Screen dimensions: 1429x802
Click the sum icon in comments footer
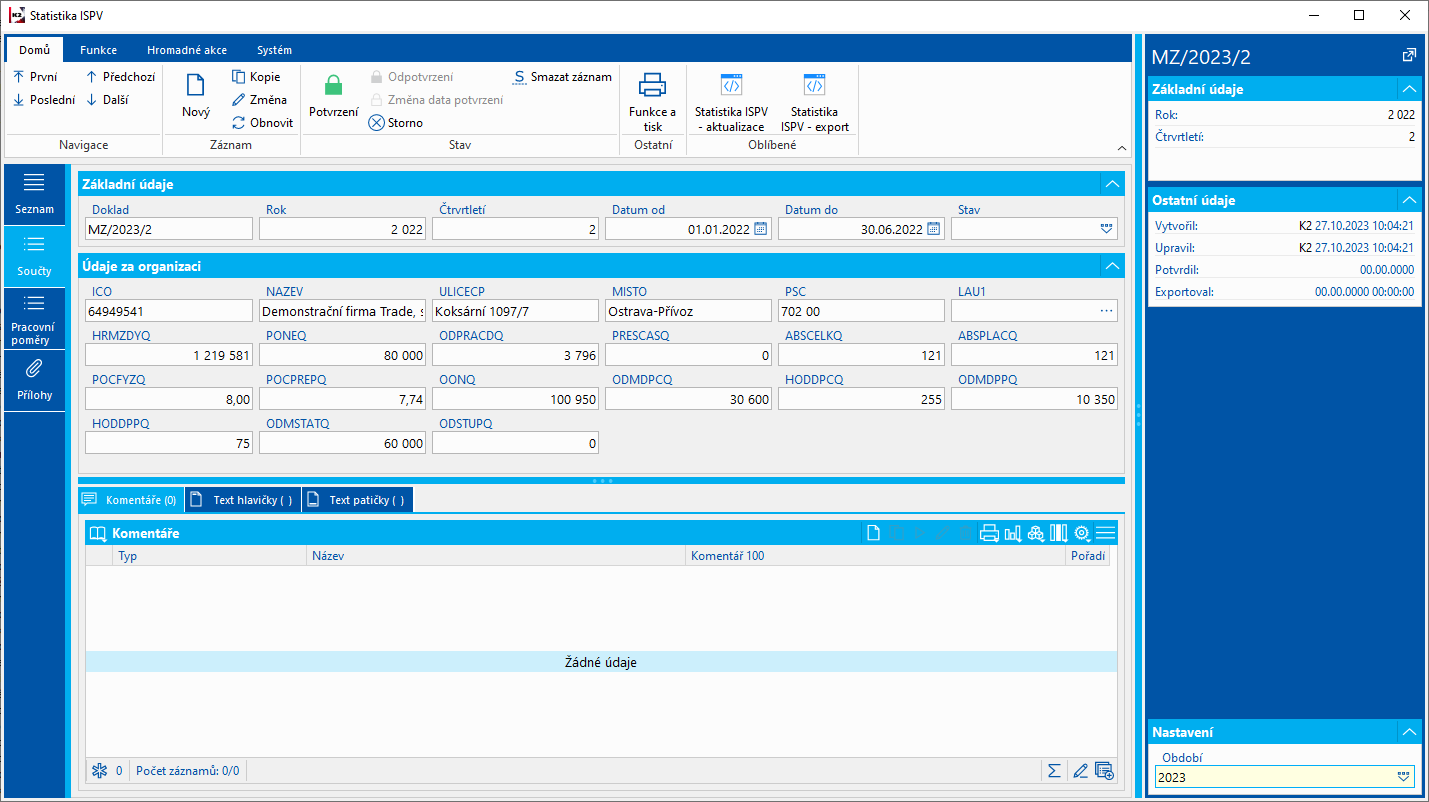click(x=1053, y=770)
